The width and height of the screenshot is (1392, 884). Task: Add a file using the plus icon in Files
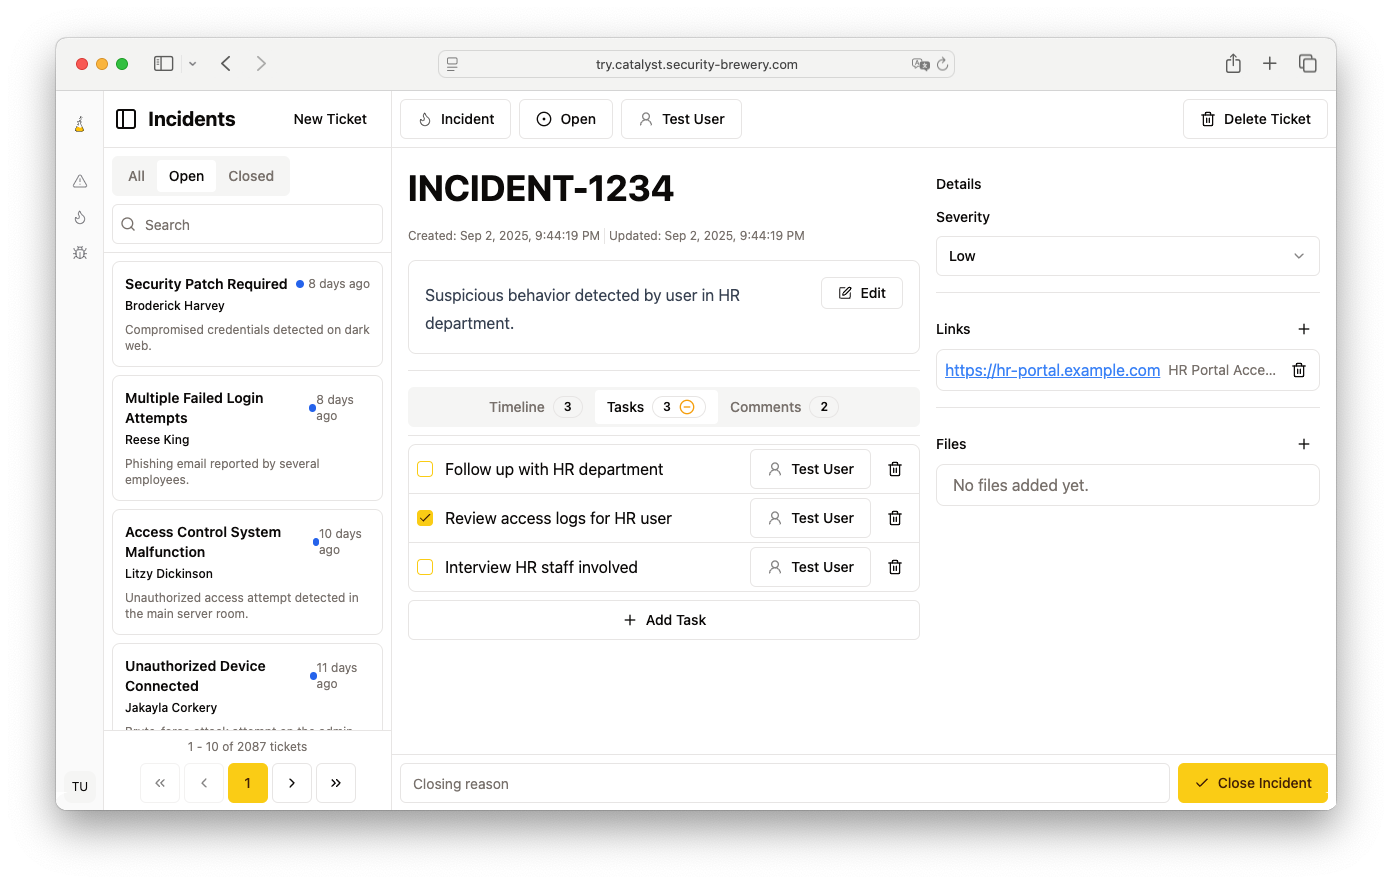(1303, 443)
